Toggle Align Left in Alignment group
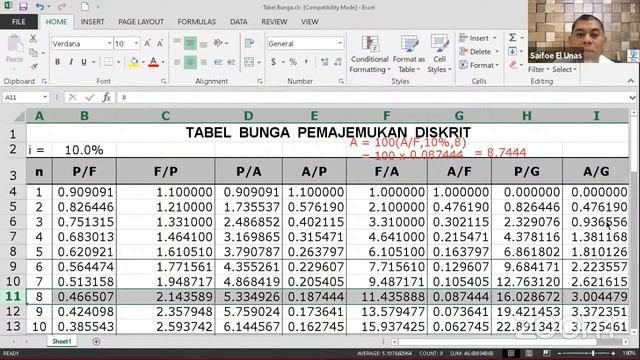 (x=177, y=62)
